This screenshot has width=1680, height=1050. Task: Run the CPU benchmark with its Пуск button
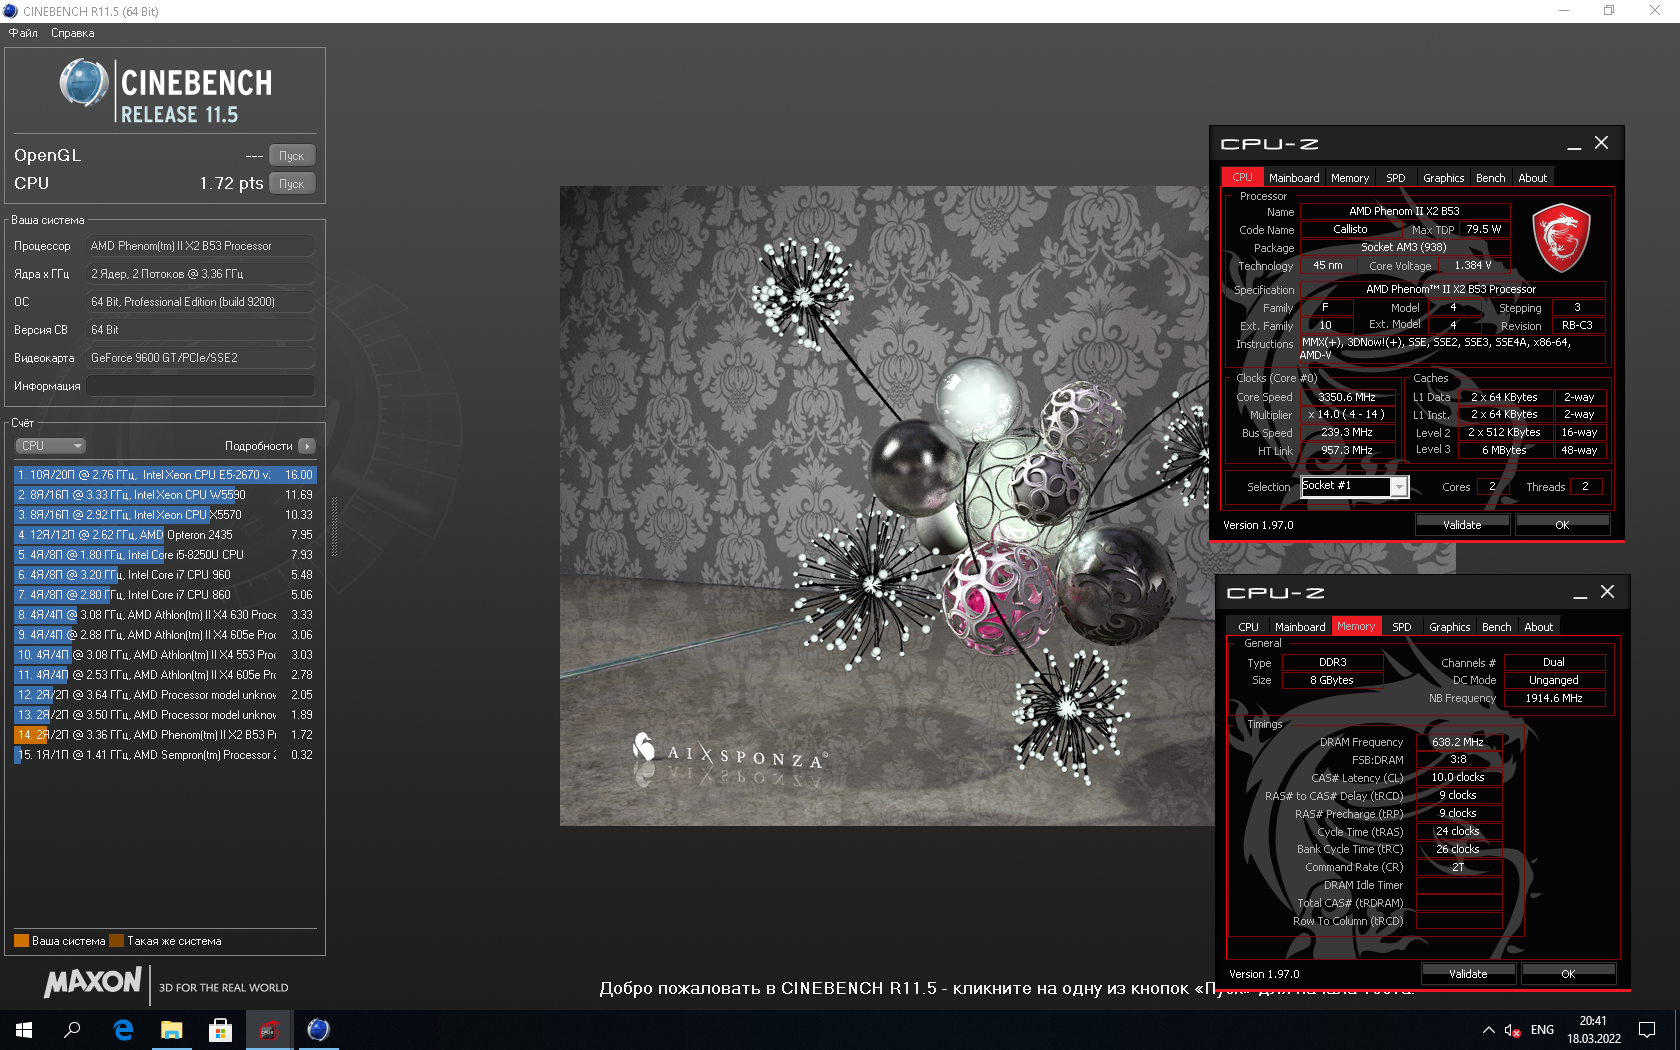click(292, 184)
